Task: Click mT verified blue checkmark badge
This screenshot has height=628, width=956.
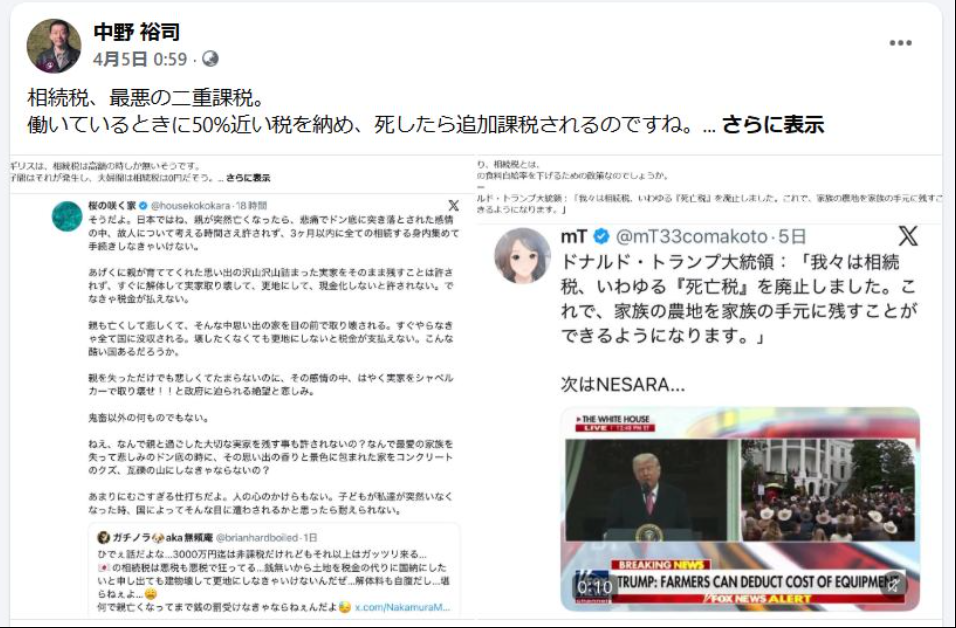Action: [x=601, y=236]
